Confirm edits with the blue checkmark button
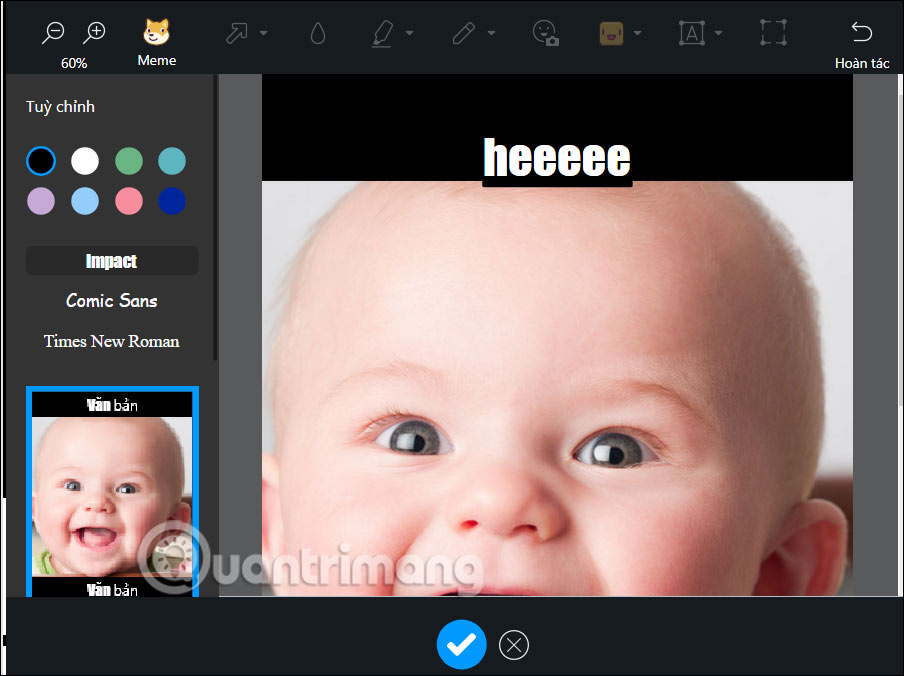Viewport: 904px width, 676px height. (x=462, y=644)
